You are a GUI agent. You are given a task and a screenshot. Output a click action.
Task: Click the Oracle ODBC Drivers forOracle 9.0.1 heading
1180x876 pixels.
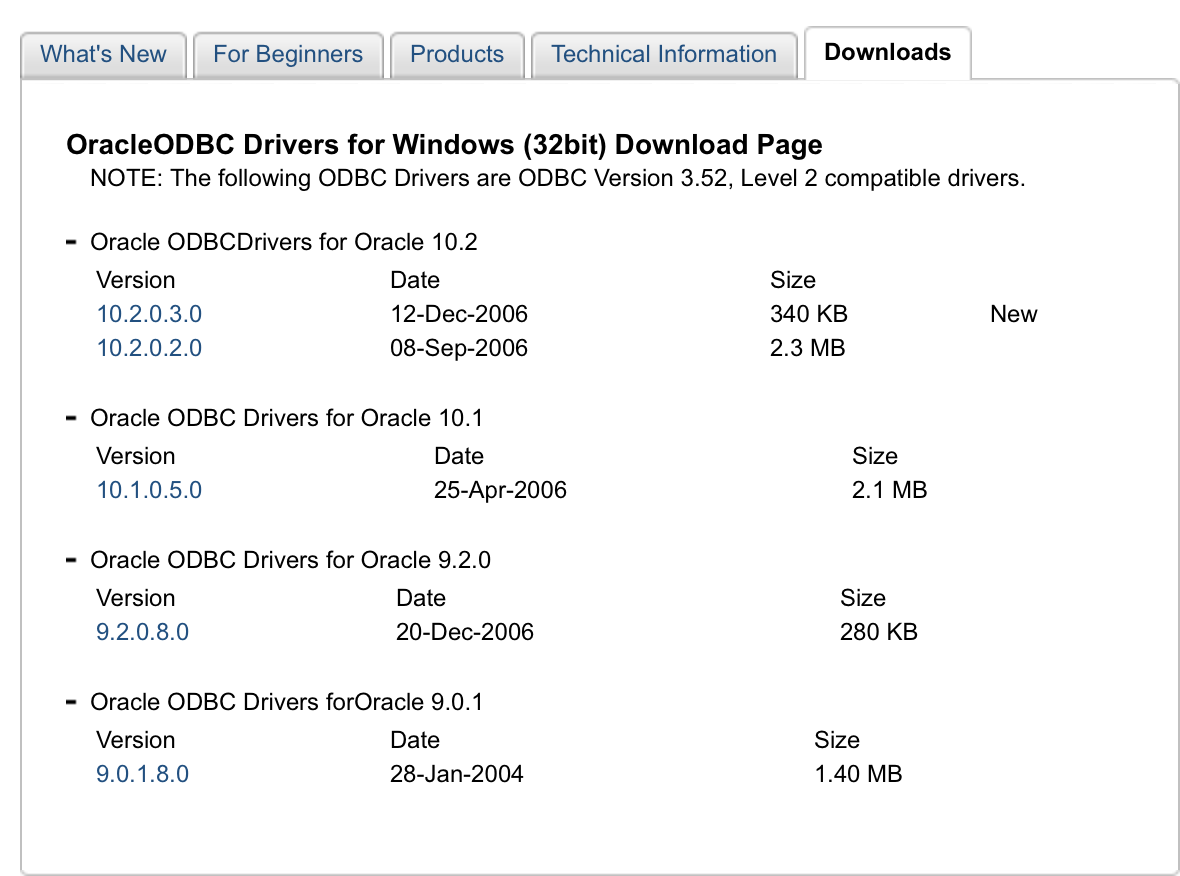[287, 702]
